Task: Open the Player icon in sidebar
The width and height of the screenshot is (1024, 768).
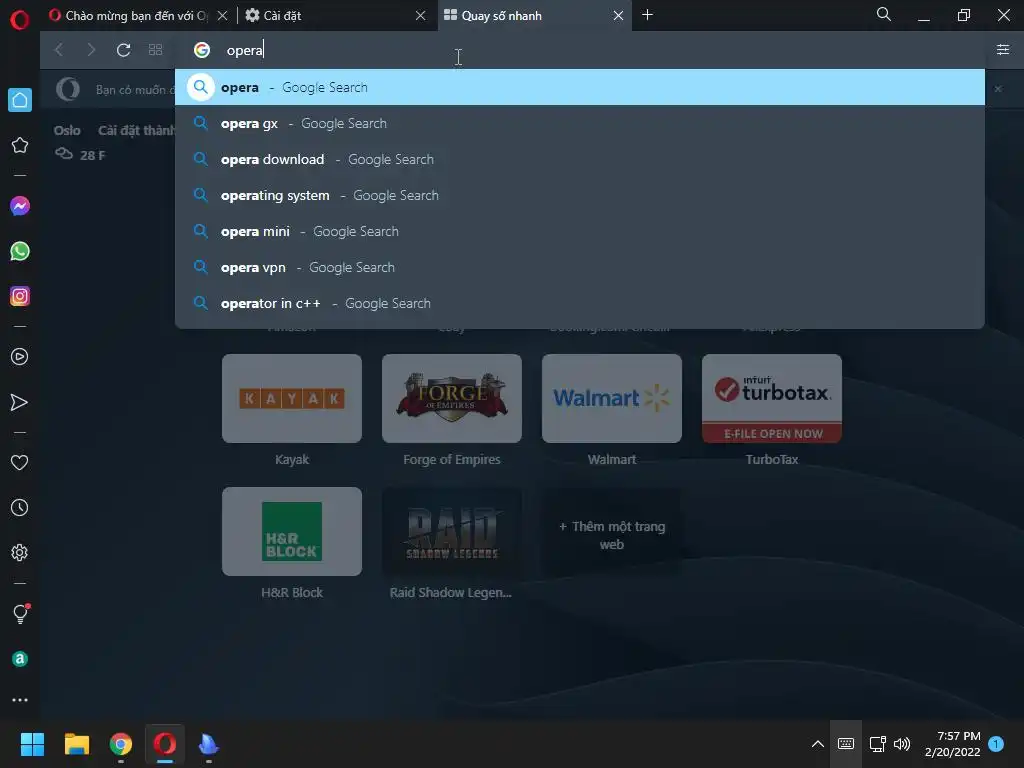Action: pyautogui.click(x=20, y=357)
